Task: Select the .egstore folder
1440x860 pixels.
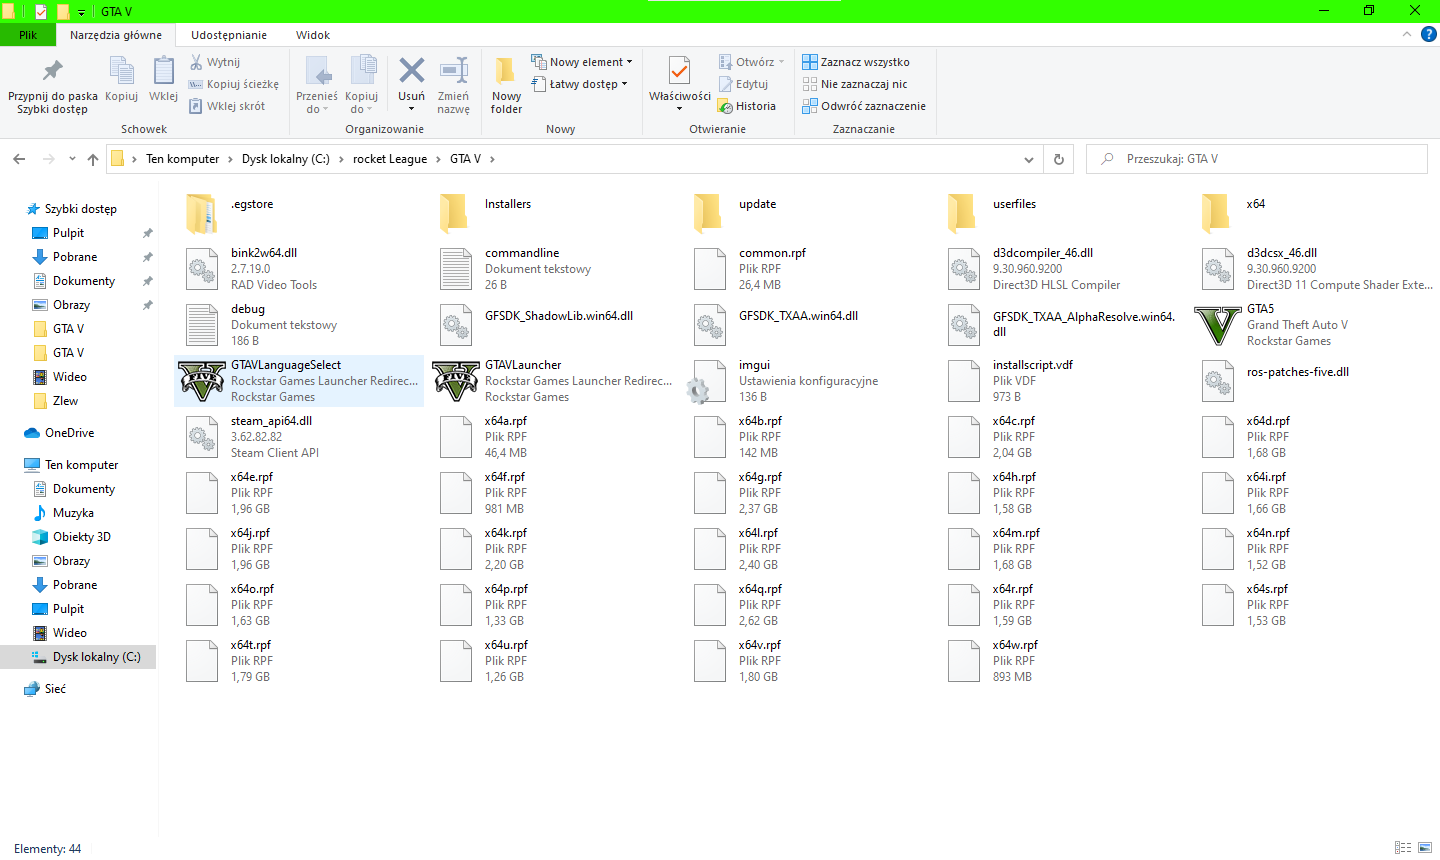Action: pos(299,213)
